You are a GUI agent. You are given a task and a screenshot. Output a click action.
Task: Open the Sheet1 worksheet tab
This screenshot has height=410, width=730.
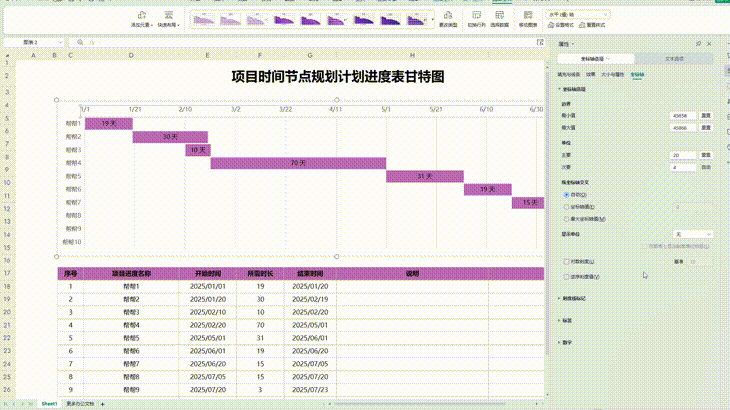[x=49, y=403]
